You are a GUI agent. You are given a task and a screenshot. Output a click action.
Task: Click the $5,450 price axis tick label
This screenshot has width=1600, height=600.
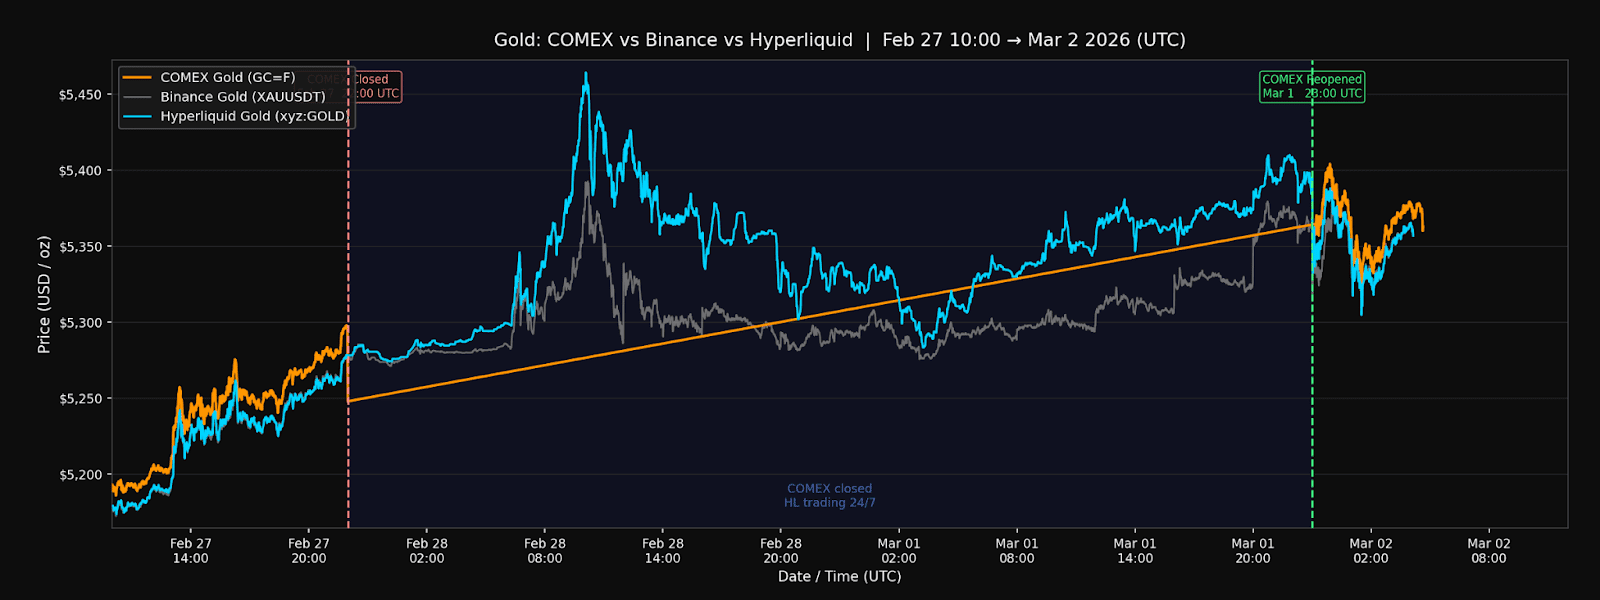(80, 95)
